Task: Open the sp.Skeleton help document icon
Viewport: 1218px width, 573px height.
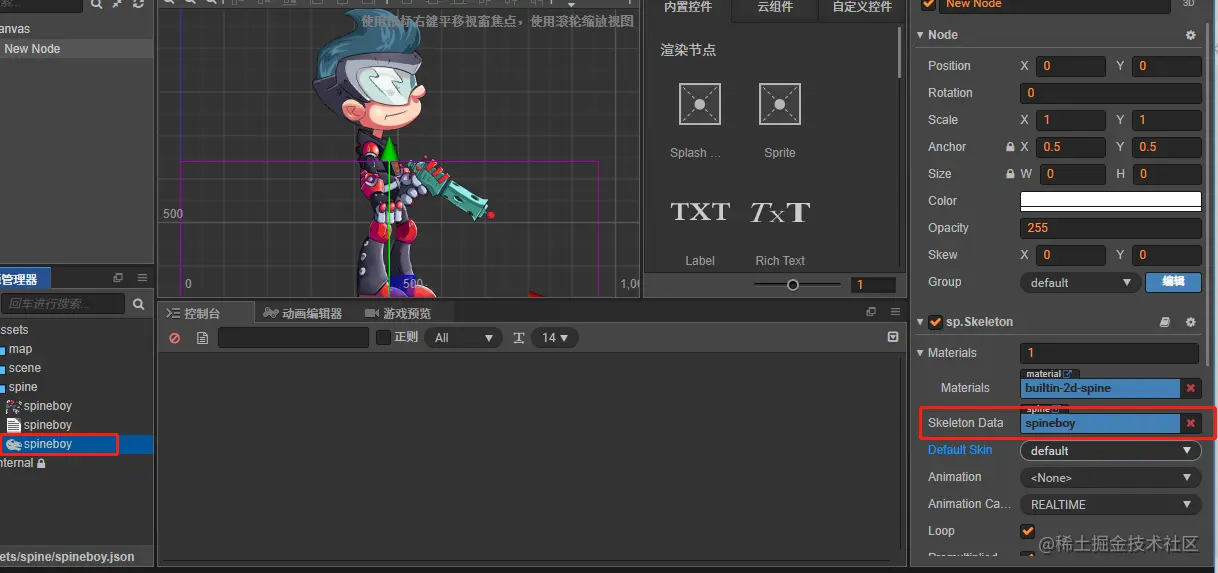Action: [1165, 322]
